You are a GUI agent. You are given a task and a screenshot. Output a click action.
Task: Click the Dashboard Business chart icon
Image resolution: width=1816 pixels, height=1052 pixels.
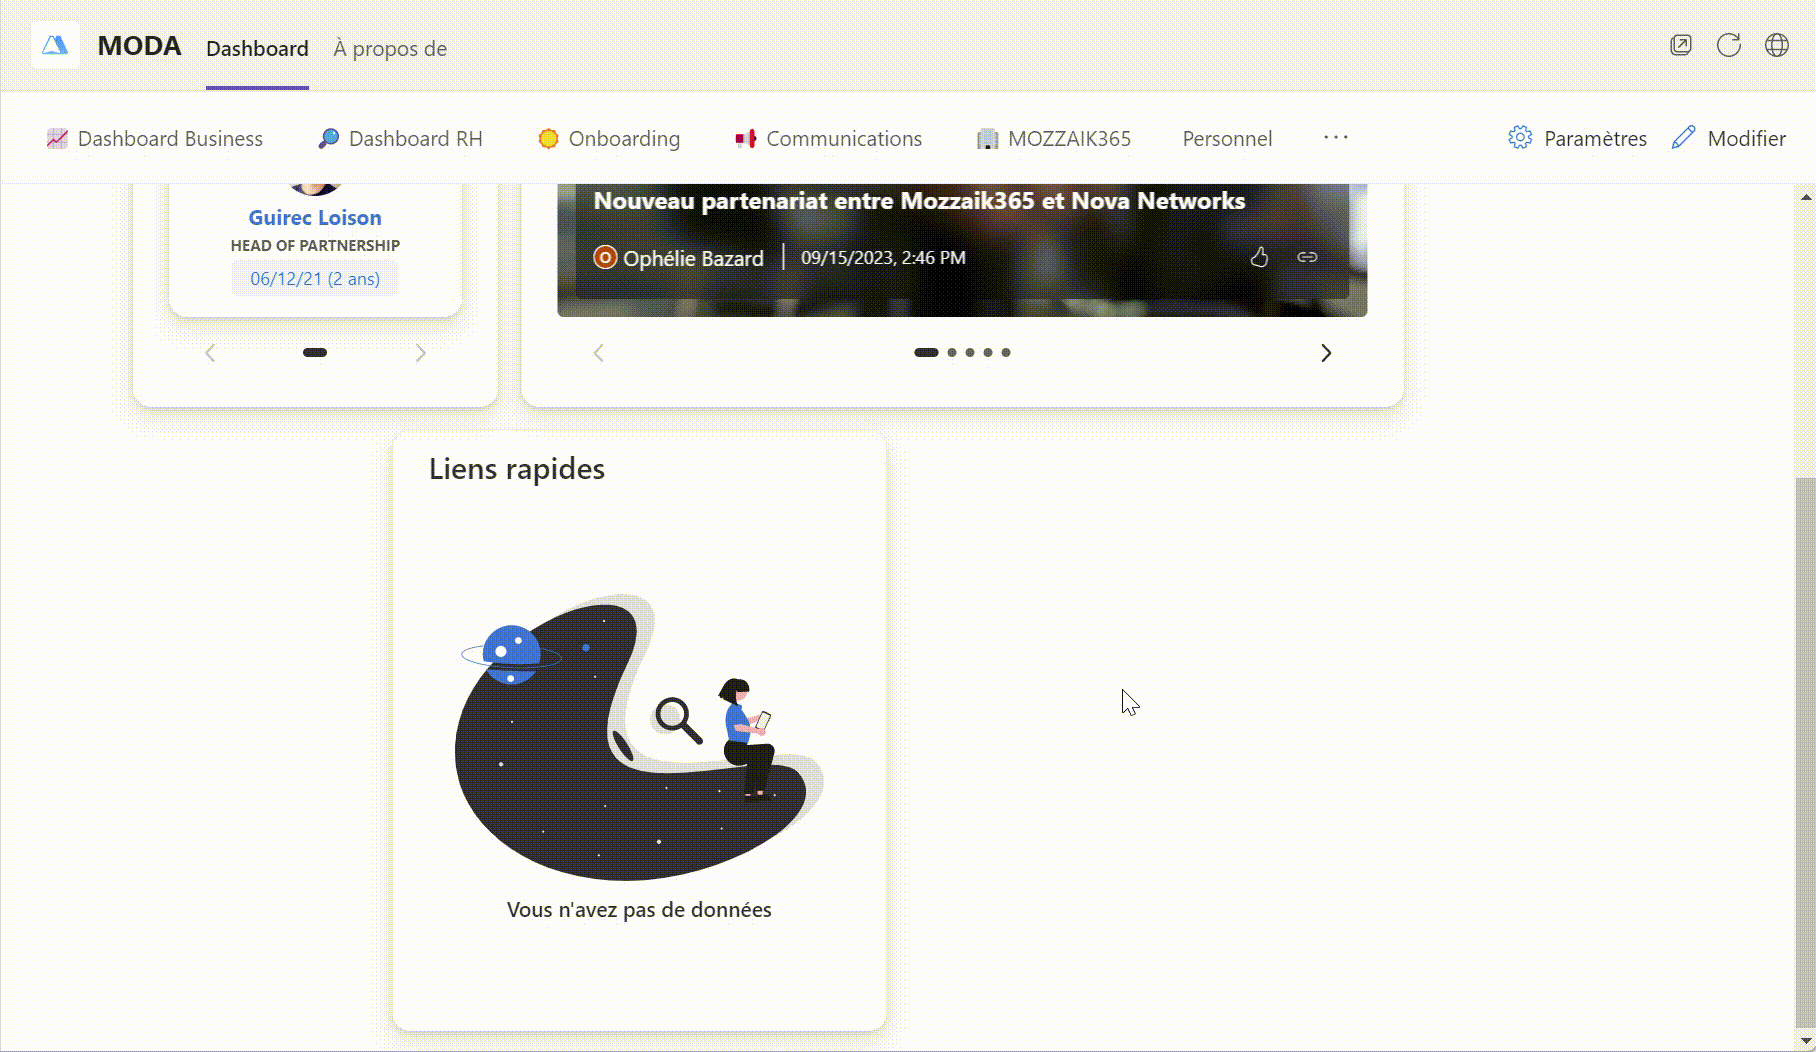coord(57,139)
